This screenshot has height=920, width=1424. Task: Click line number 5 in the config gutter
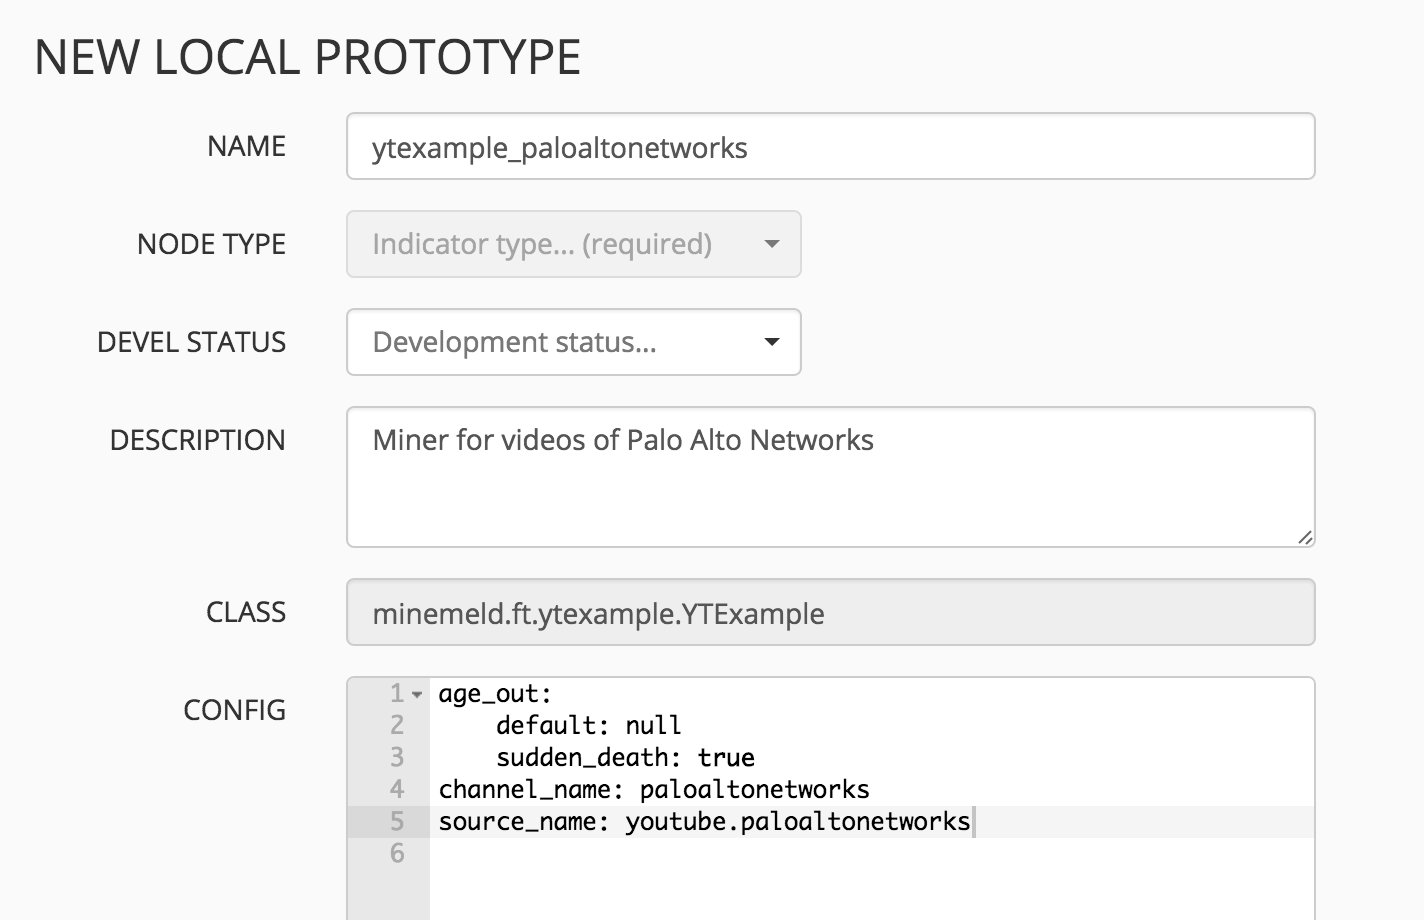click(397, 821)
